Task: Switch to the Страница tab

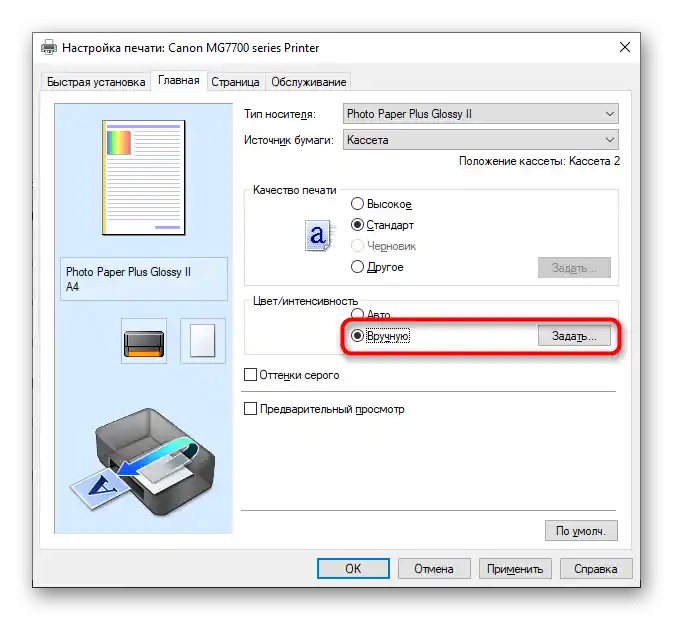Action: pos(235,82)
